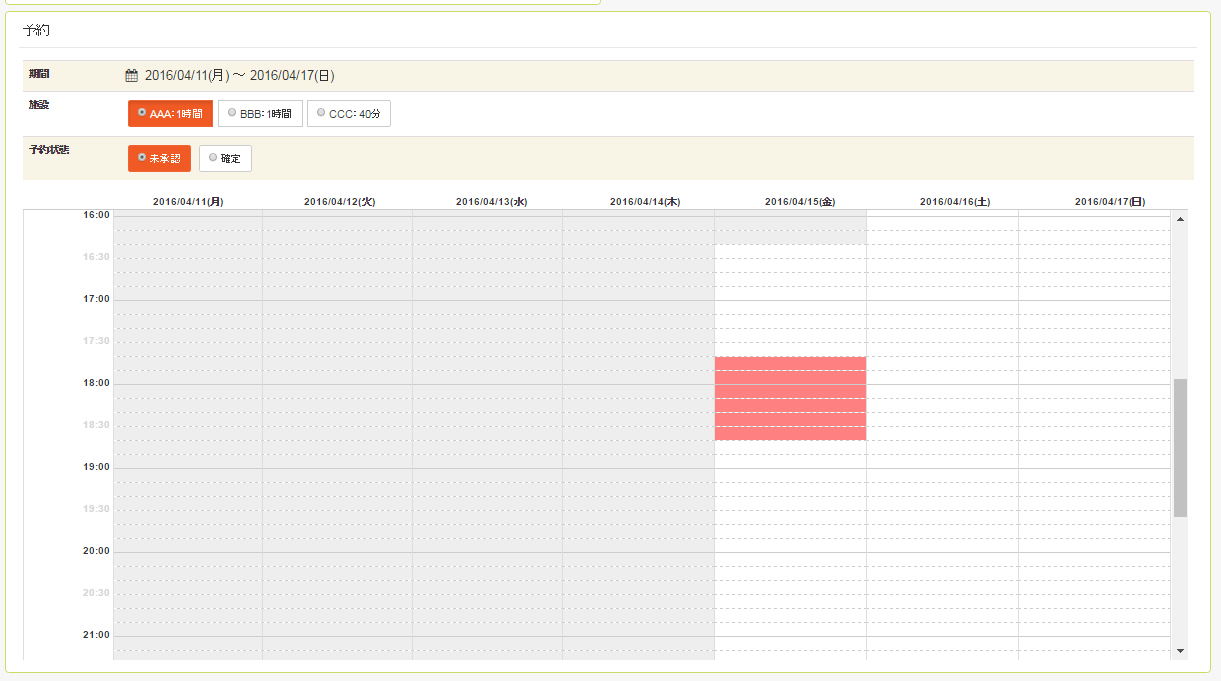Click the 2016/04/16(土) column header
Image resolution: width=1221 pixels, height=681 pixels.
tap(955, 201)
